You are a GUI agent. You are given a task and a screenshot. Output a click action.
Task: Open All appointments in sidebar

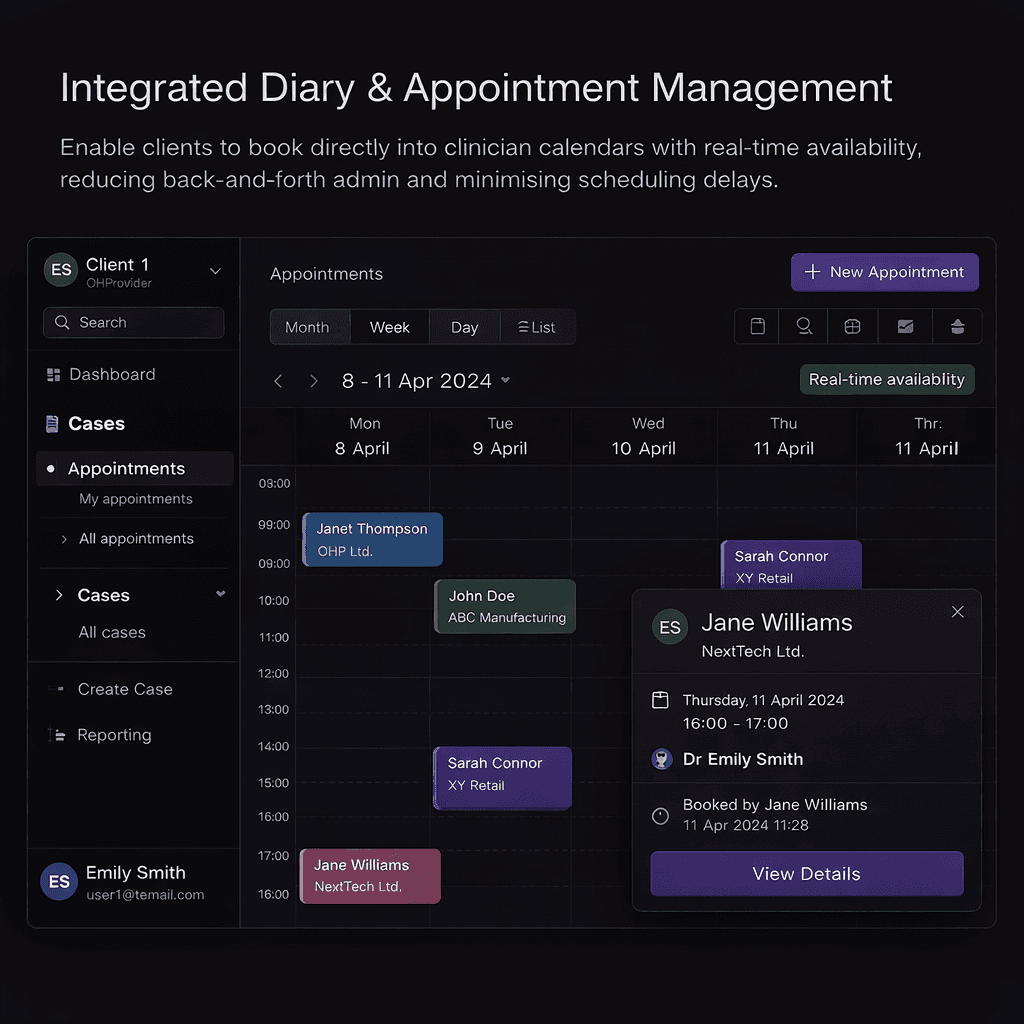(136, 539)
